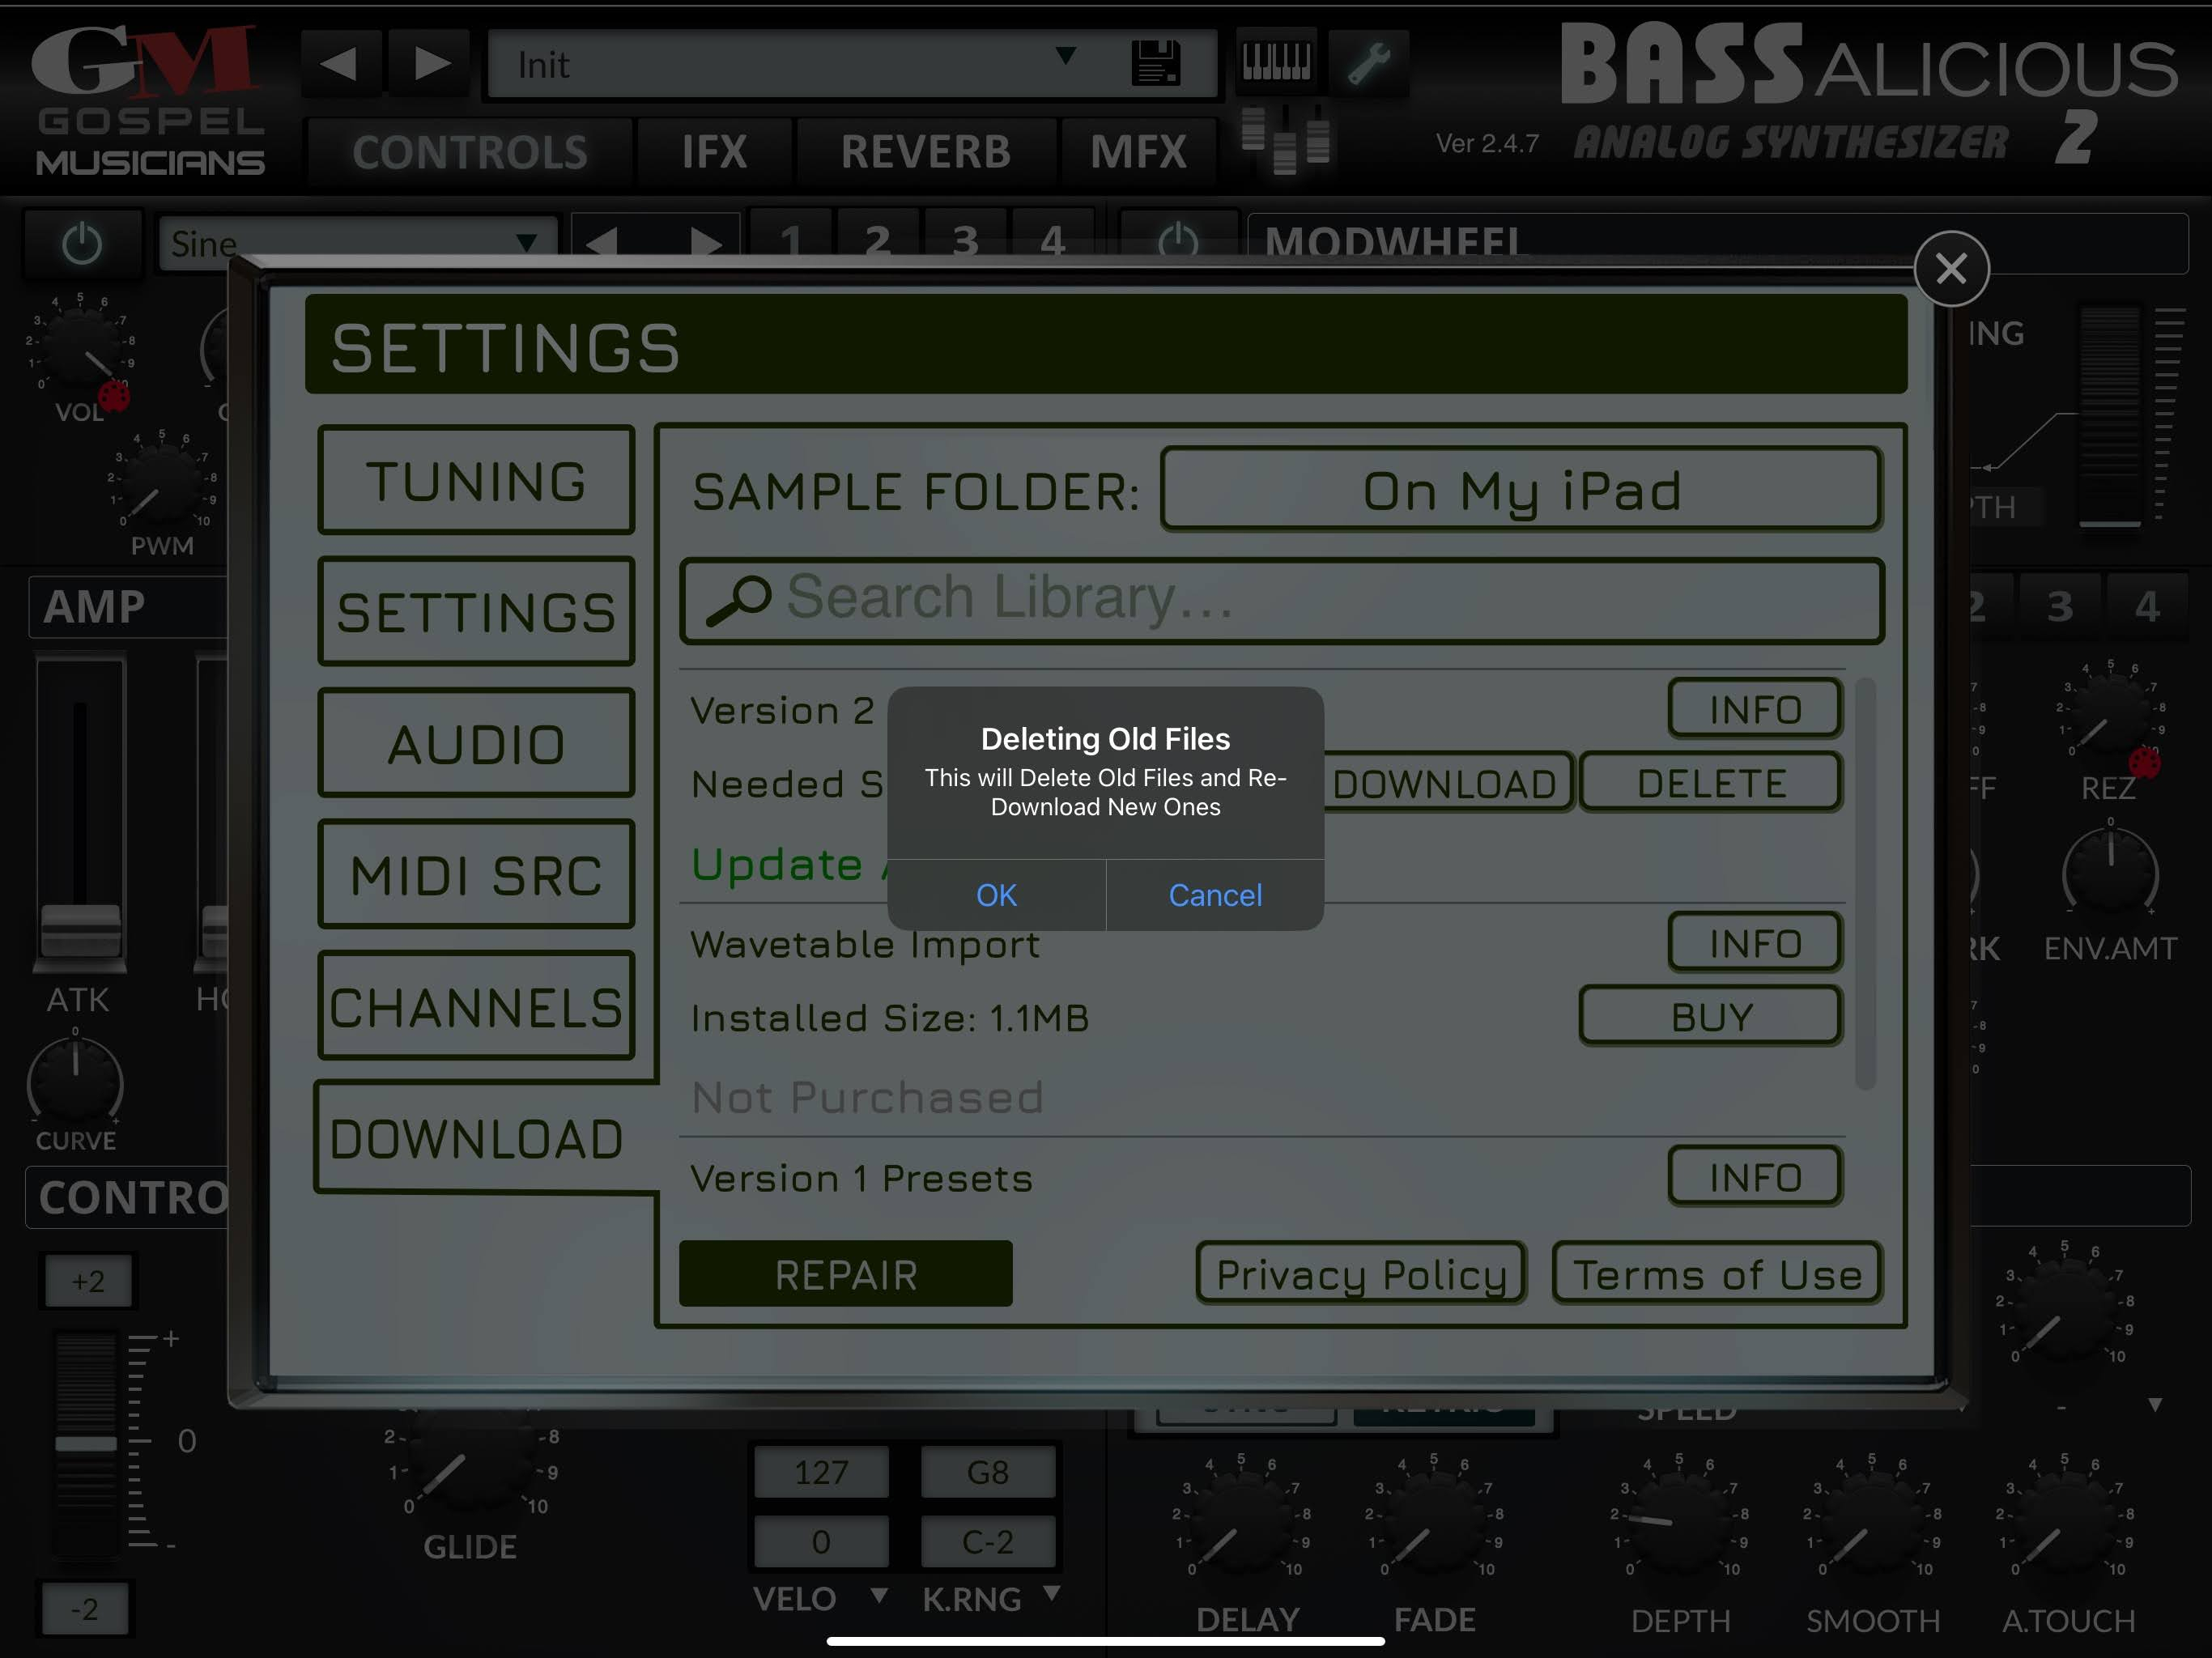
Task: Select filter slot 4 tab
Action: point(2148,606)
